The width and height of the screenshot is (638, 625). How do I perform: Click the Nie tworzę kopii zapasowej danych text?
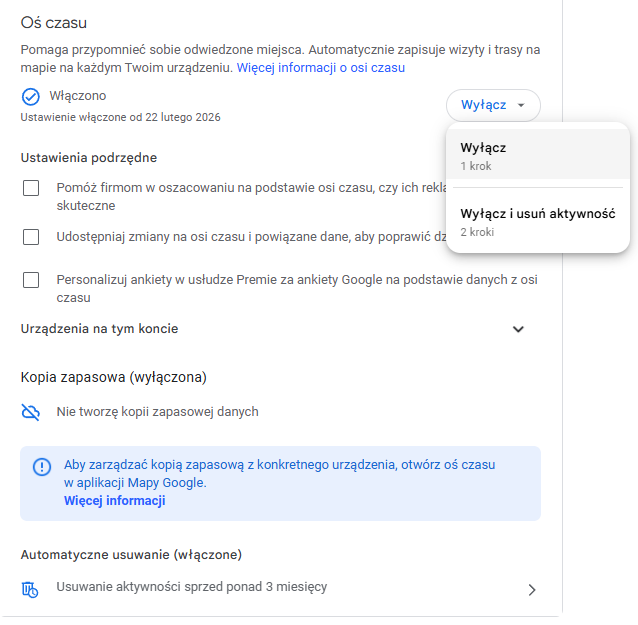click(x=157, y=411)
